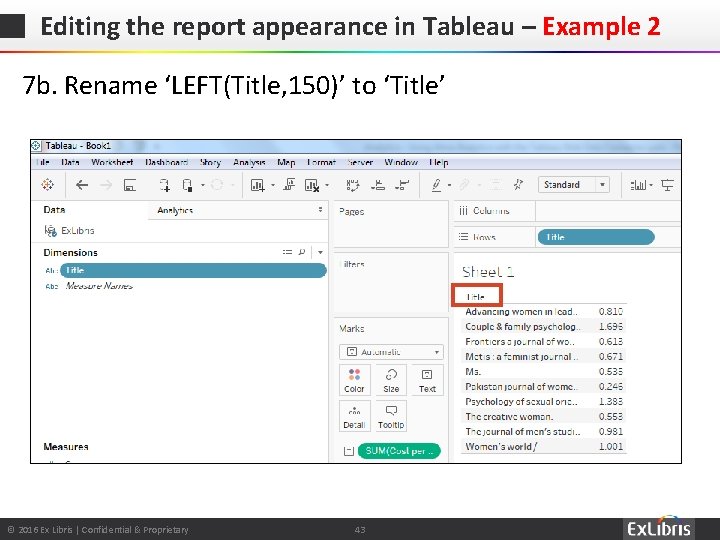Open the Dashboard menu
Viewport: 720px width, 540px height.
coord(166,162)
